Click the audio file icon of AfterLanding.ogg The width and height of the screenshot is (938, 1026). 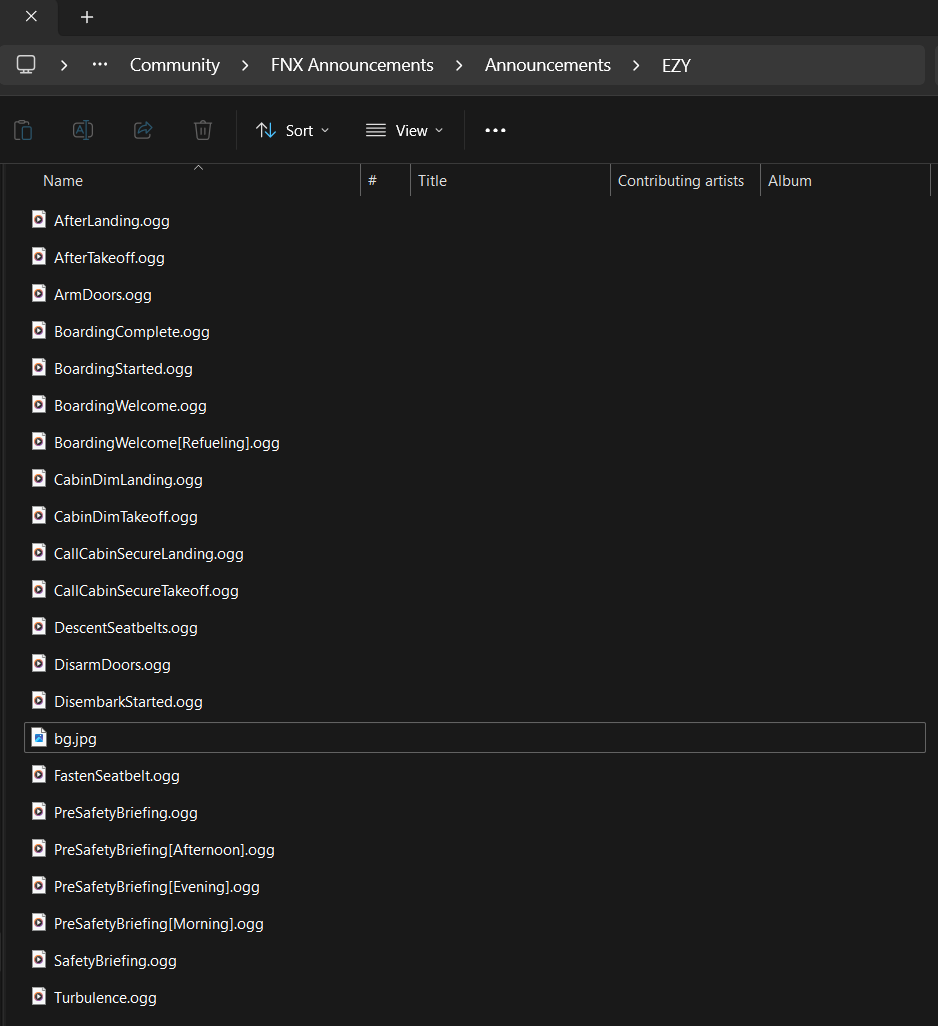pos(39,219)
